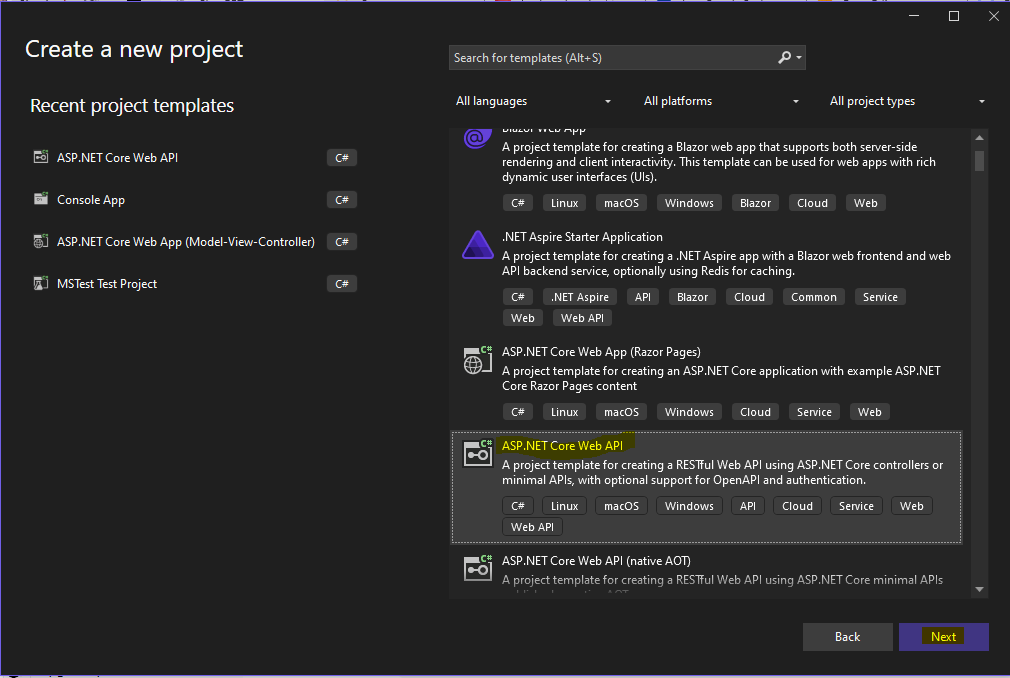Viewport: 1010px width, 678px height.
Task: Click the ASP.NET Core Web App MVC recent icon
Action: (41, 241)
